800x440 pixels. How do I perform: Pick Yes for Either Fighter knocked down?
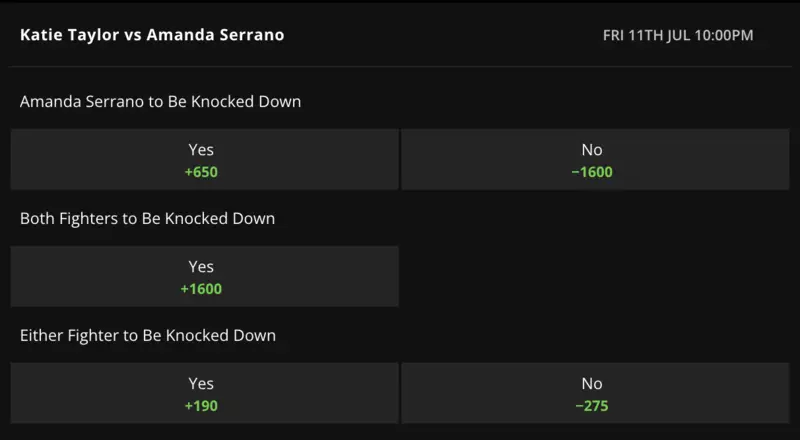(x=204, y=393)
